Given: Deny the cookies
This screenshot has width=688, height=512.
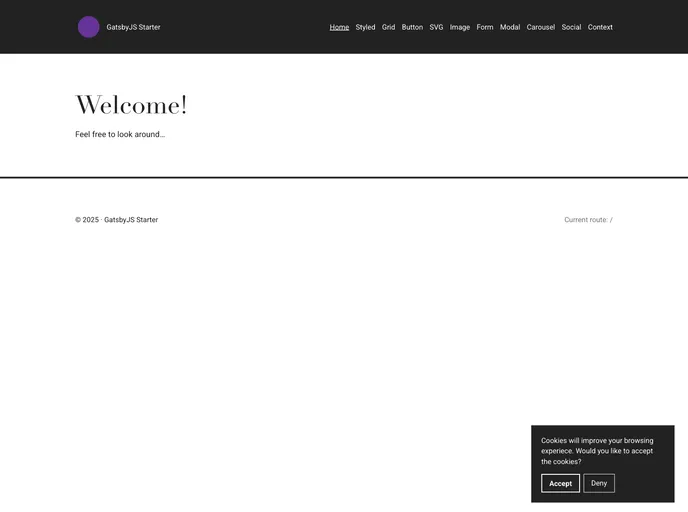Looking at the screenshot, I should point(599,483).
